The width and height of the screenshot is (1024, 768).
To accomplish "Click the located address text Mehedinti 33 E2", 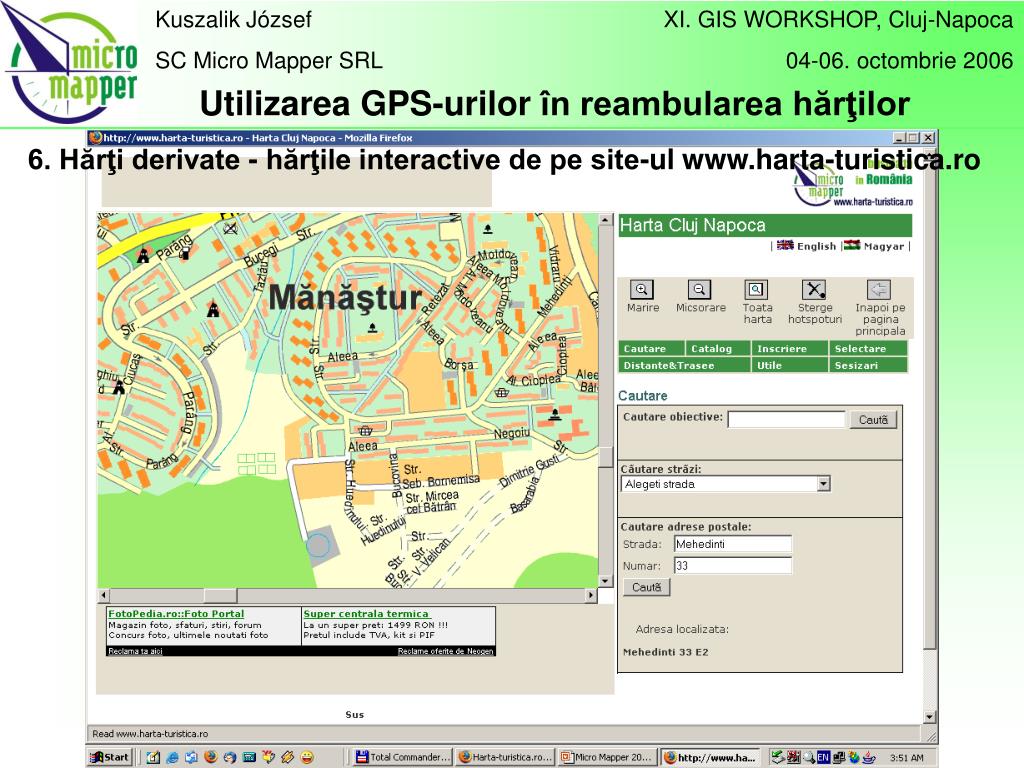I will 665,652.
